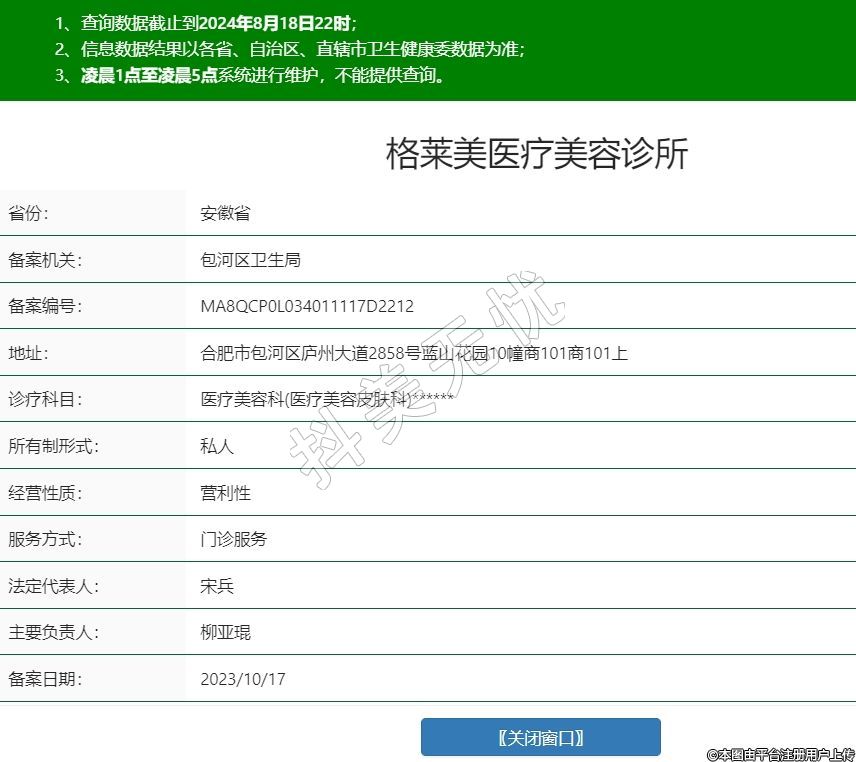
Task: Select the 门诊服务 service type value
Action: coord(234,539)
